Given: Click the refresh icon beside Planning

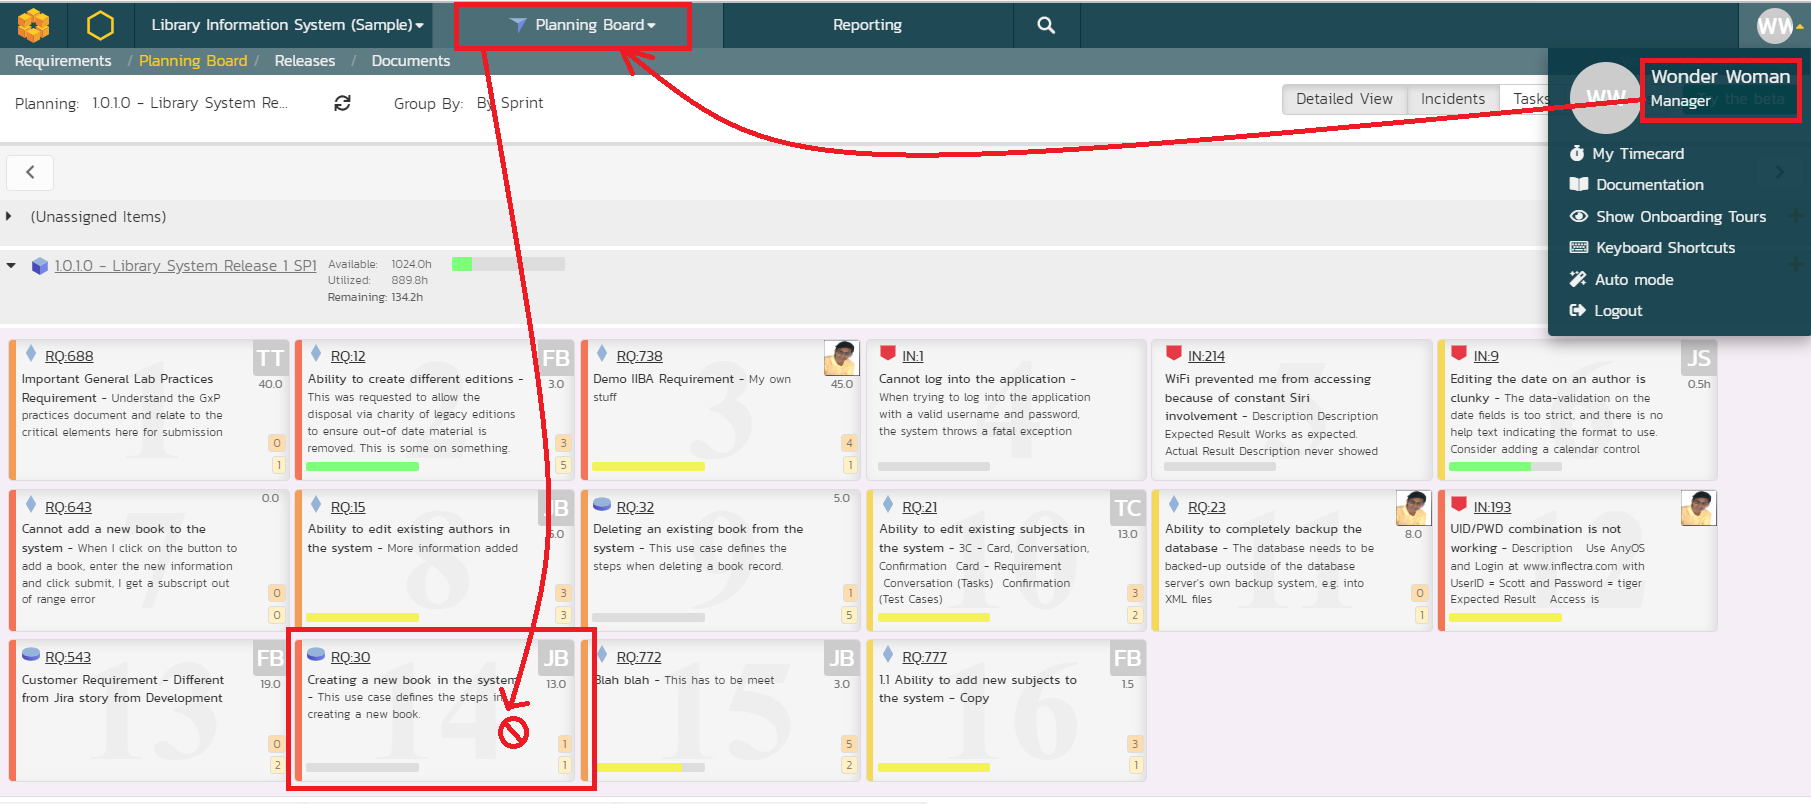Looking at the screenshot, I should click(342, 103).
